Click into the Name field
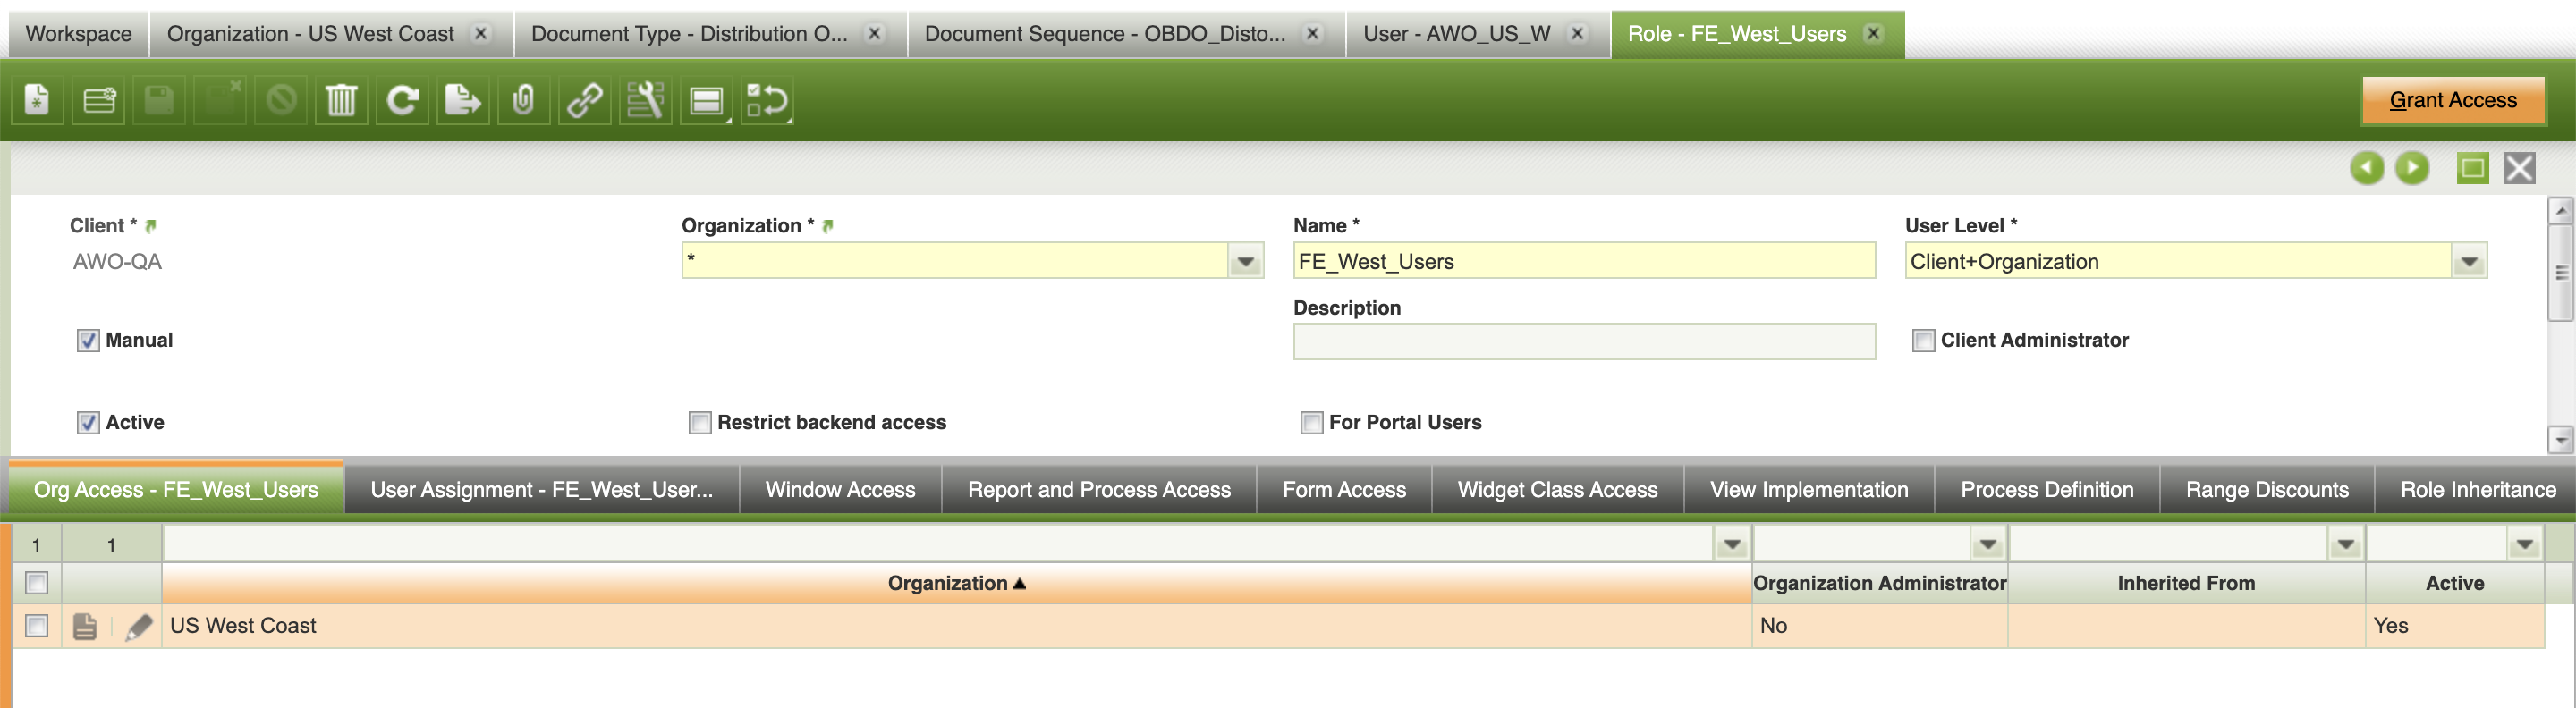The height and width of the screenshot is (708, 2576). 1584,262
